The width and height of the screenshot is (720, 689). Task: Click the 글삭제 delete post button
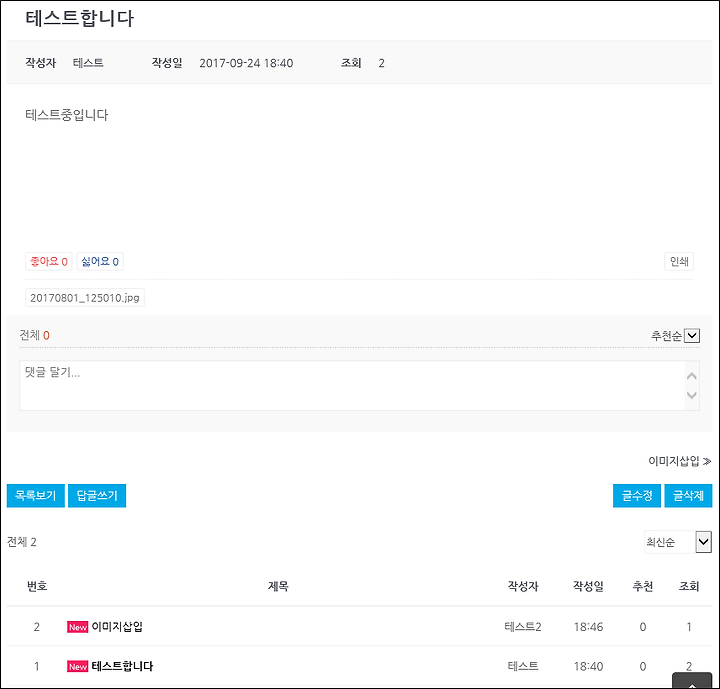pos(688,496)
